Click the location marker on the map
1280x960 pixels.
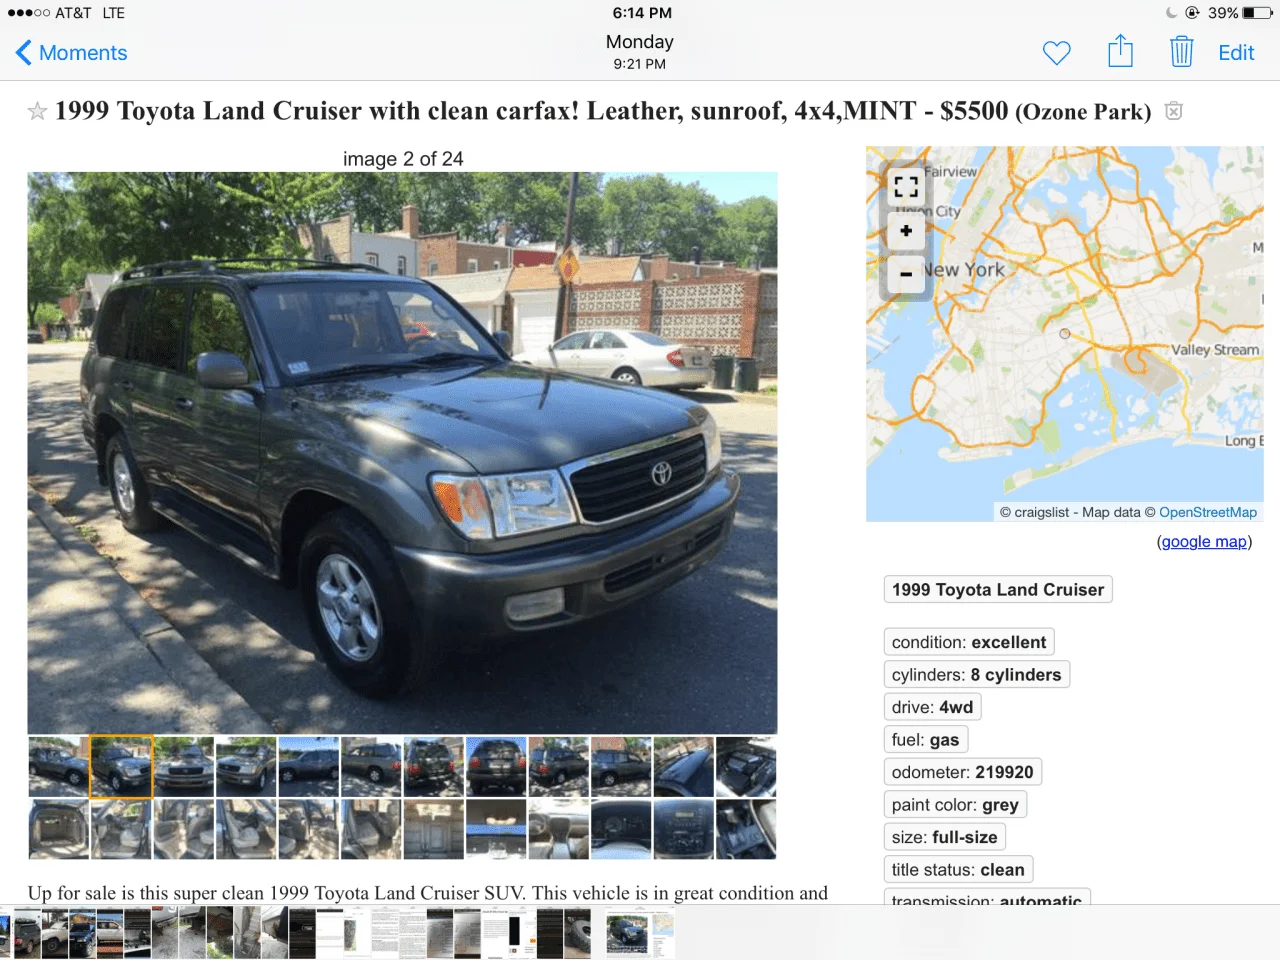pyautogui.click(x=1065, y=334)
